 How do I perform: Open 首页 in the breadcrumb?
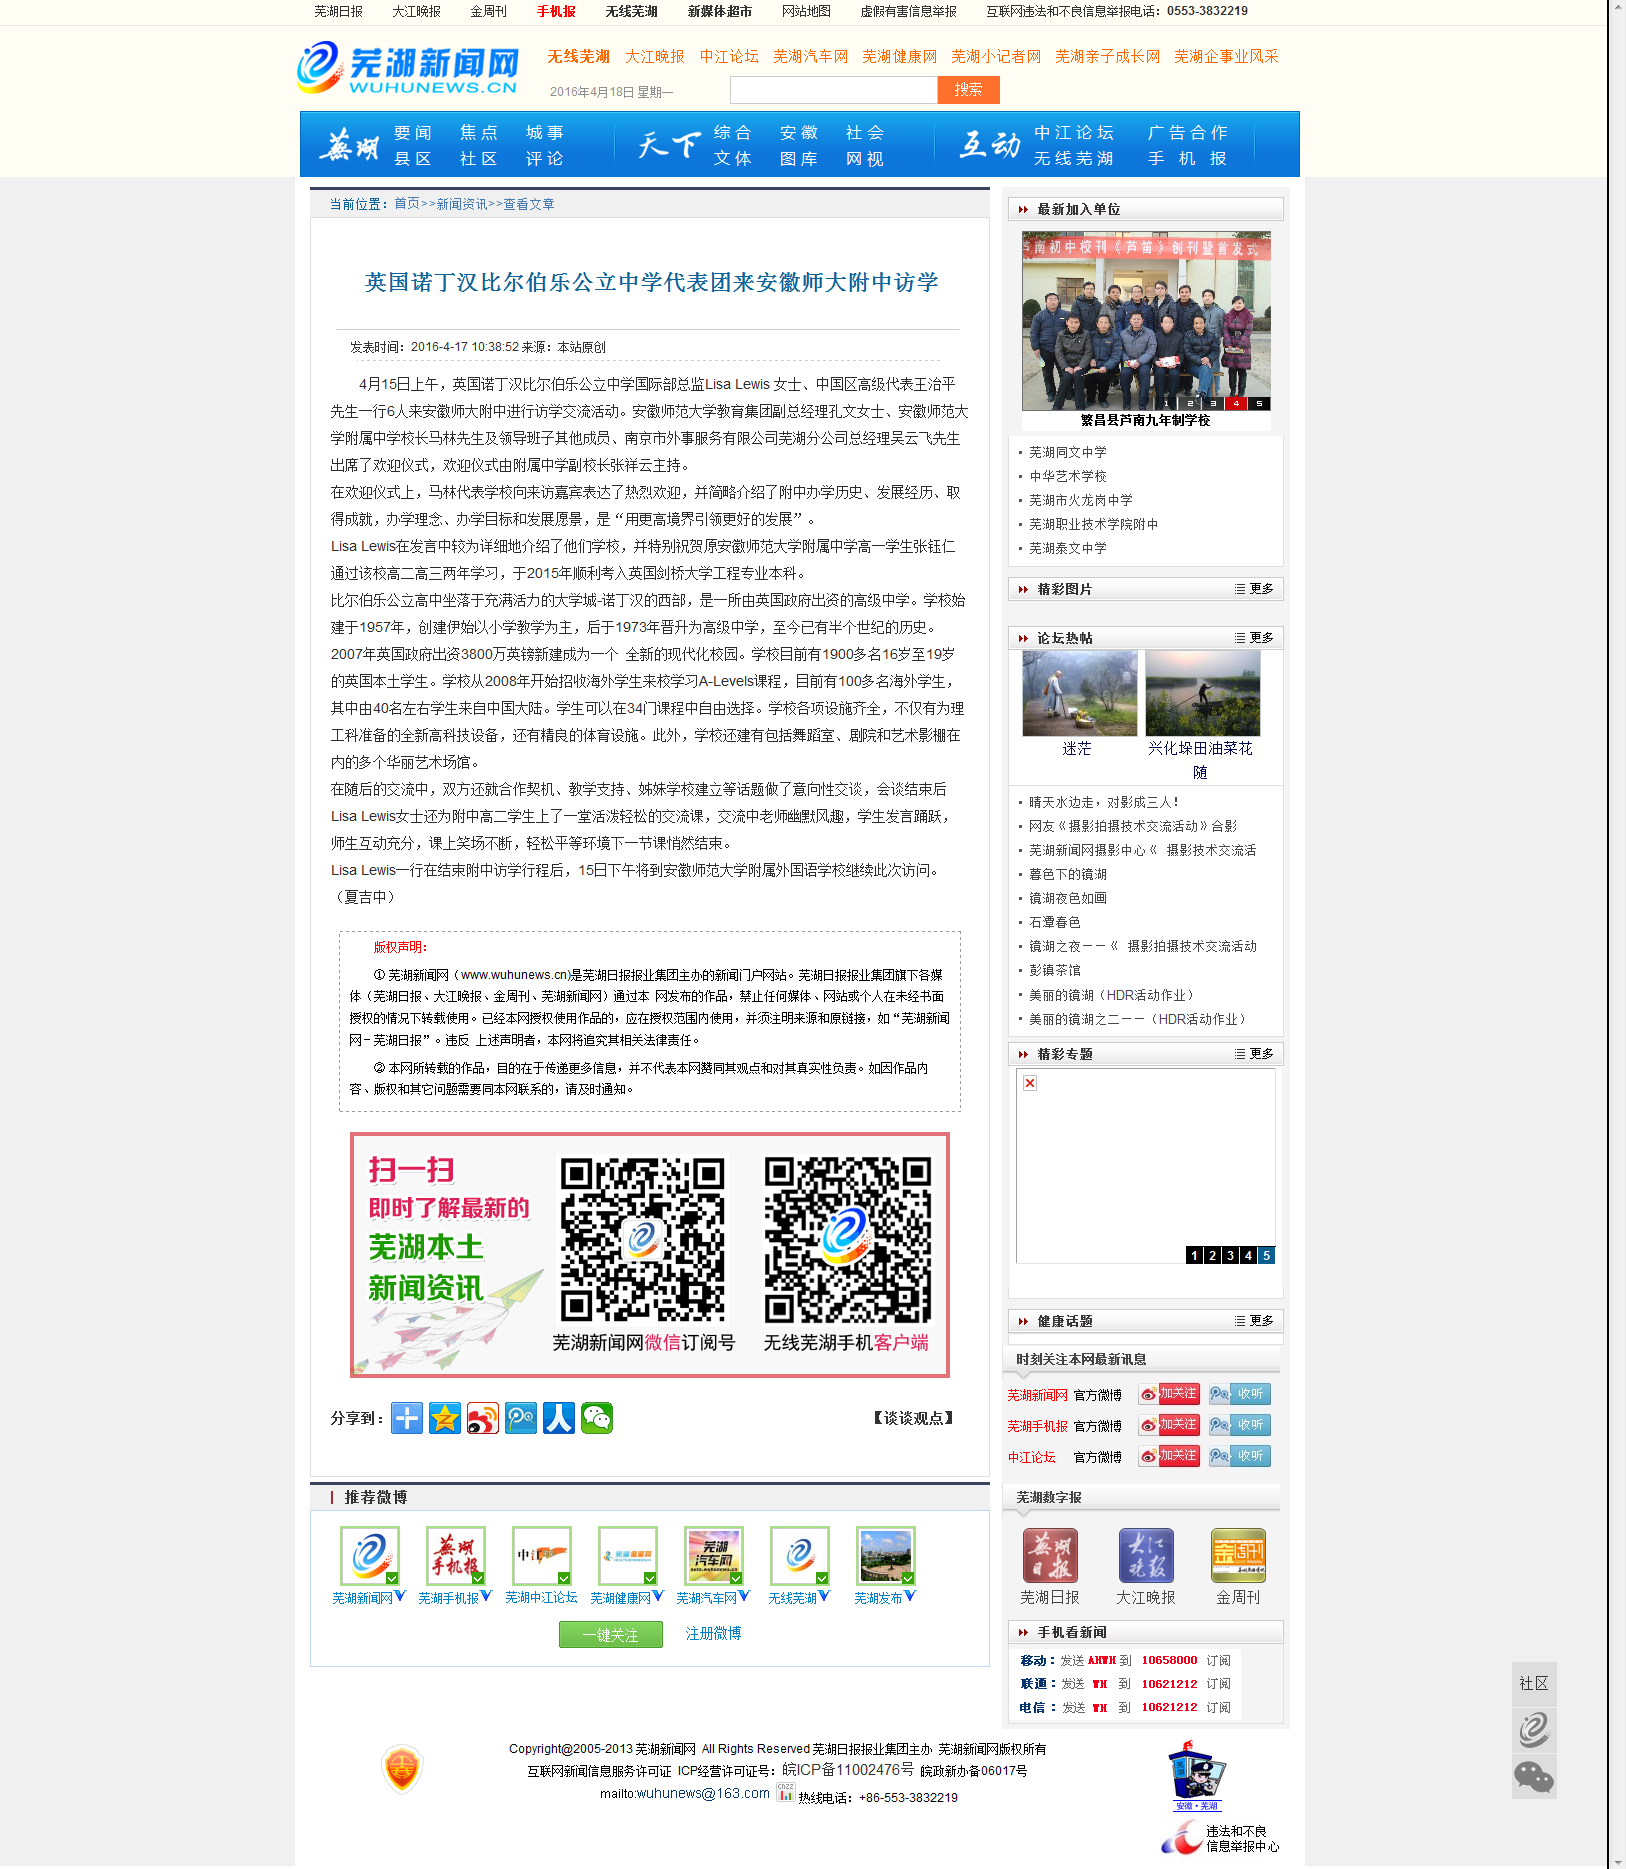pyautogui.click(x=406, y=204)
